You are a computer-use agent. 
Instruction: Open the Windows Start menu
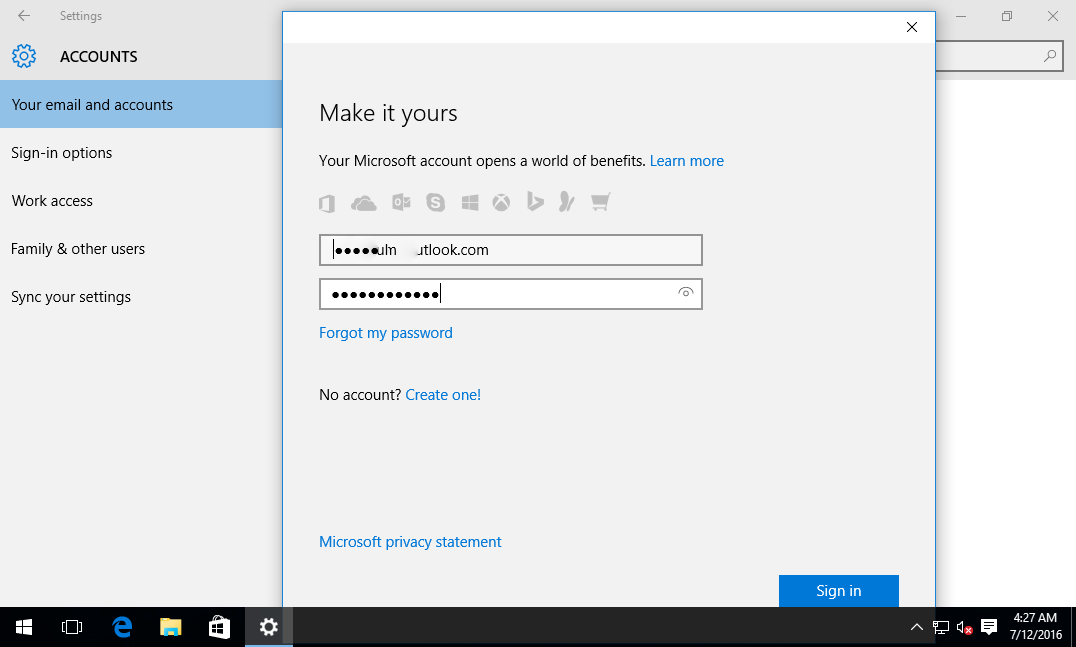click(x=24, y=627)
